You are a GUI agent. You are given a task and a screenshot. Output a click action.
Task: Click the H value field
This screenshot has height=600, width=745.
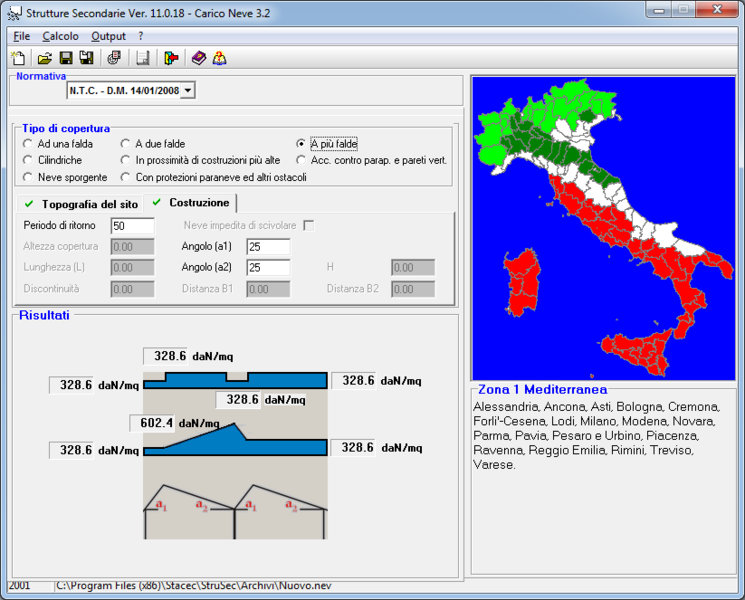click(413, 267)
